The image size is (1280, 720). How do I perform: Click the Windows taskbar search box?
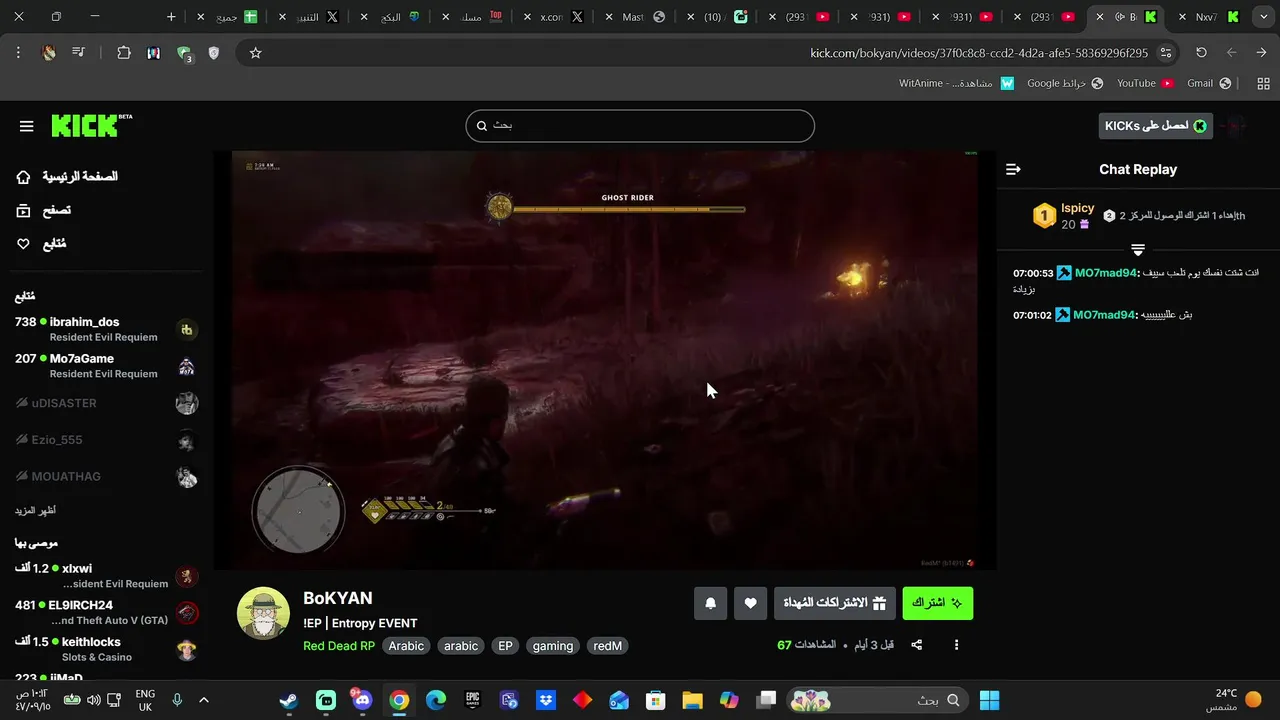878,700
